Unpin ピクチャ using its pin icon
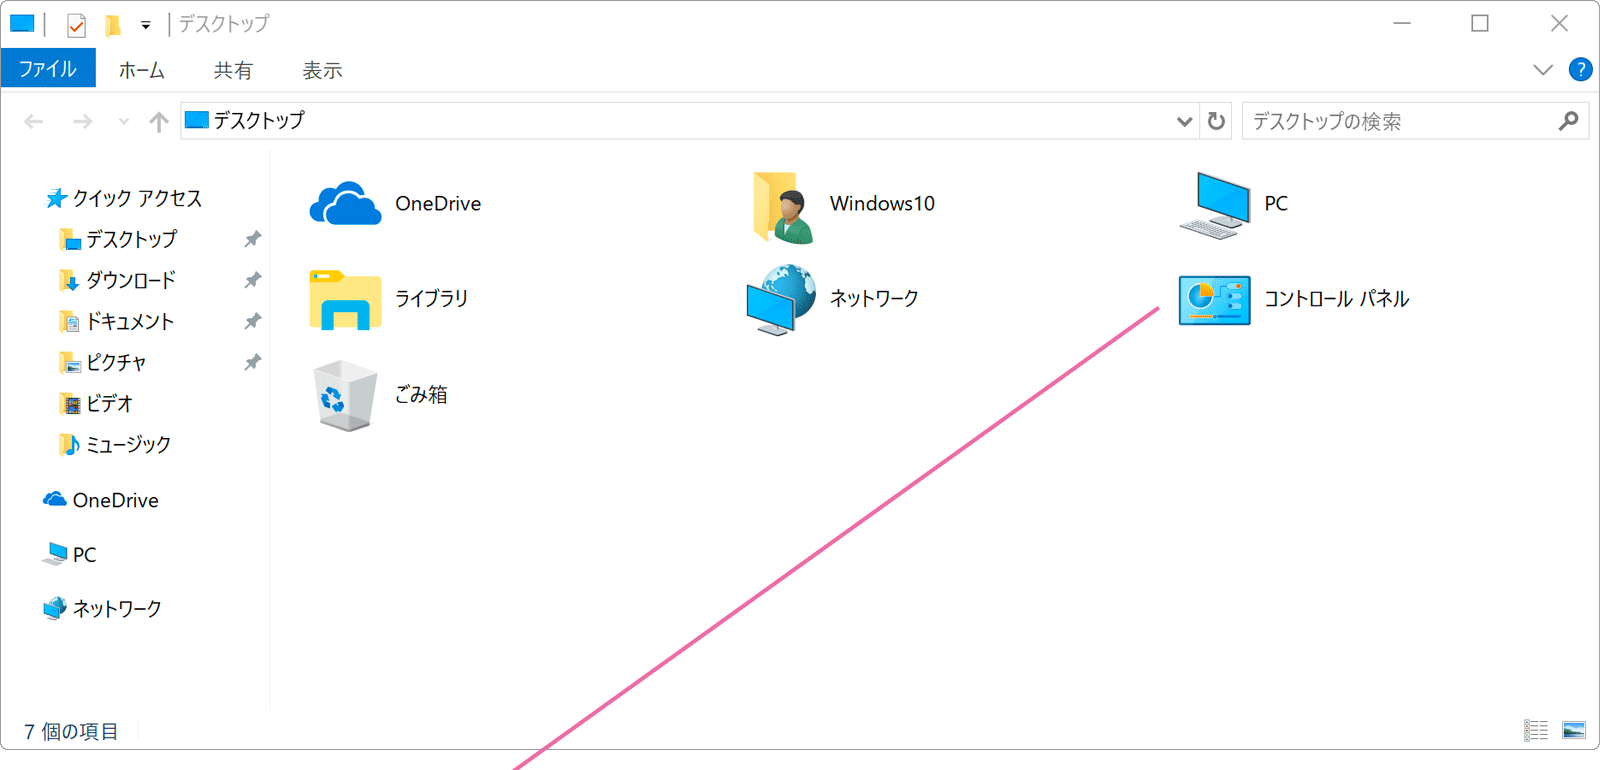The height and width of the screenshot is (770, 1600). pyautogui.click(x=253, y=362)
